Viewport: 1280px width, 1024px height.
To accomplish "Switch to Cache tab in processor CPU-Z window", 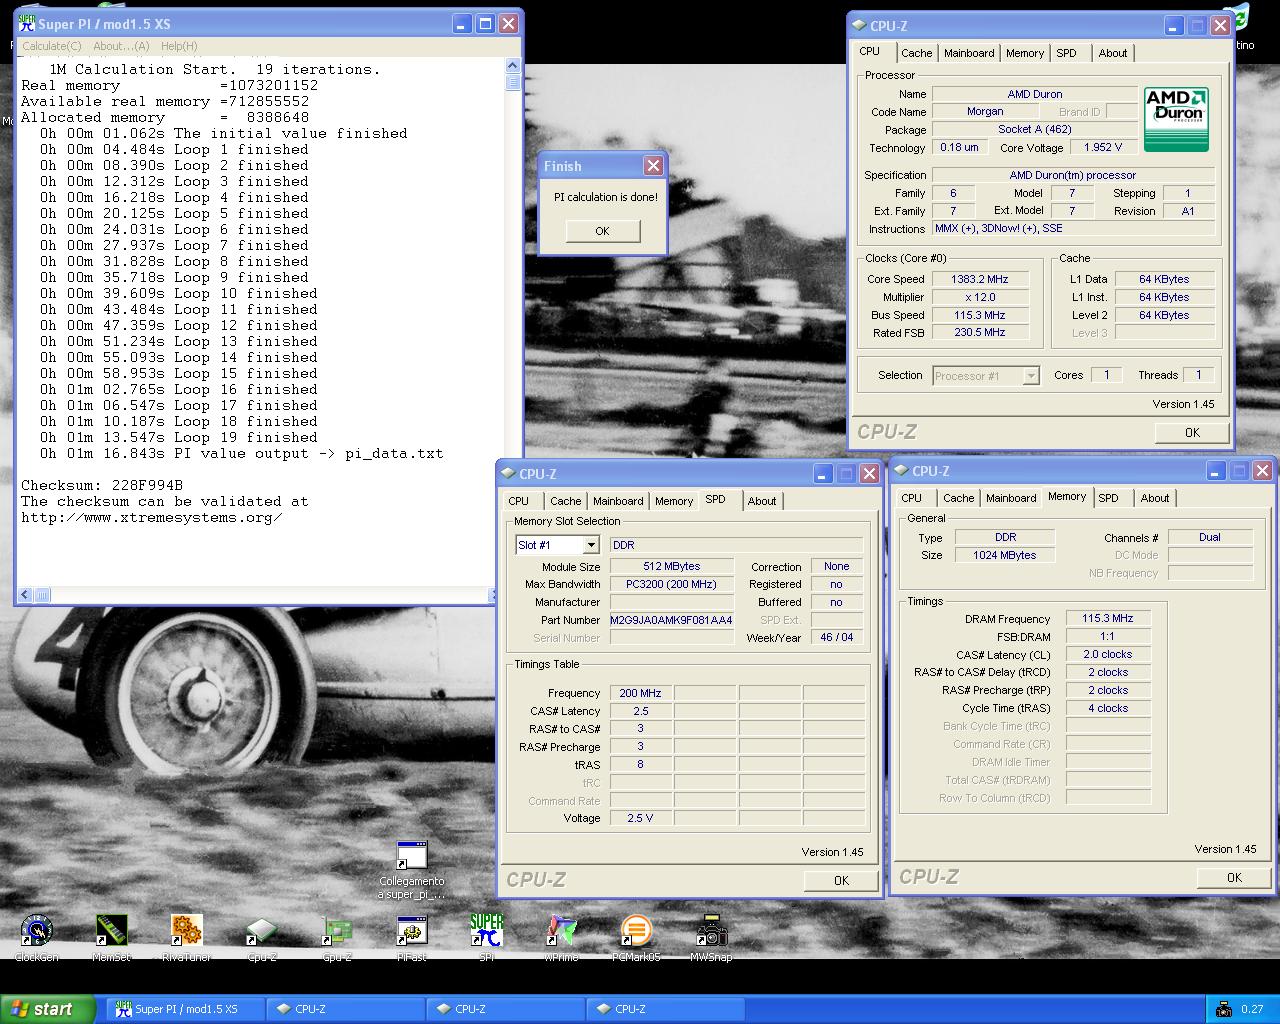I will pos(916,53).
